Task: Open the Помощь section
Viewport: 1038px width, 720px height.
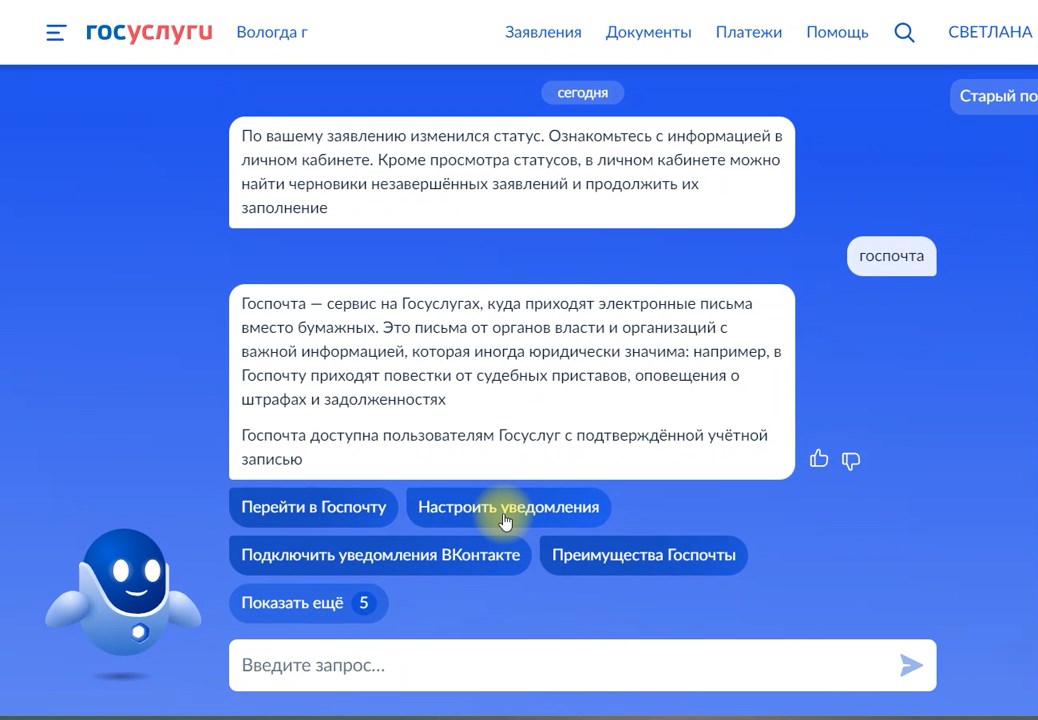Action: tap(837, 32)
